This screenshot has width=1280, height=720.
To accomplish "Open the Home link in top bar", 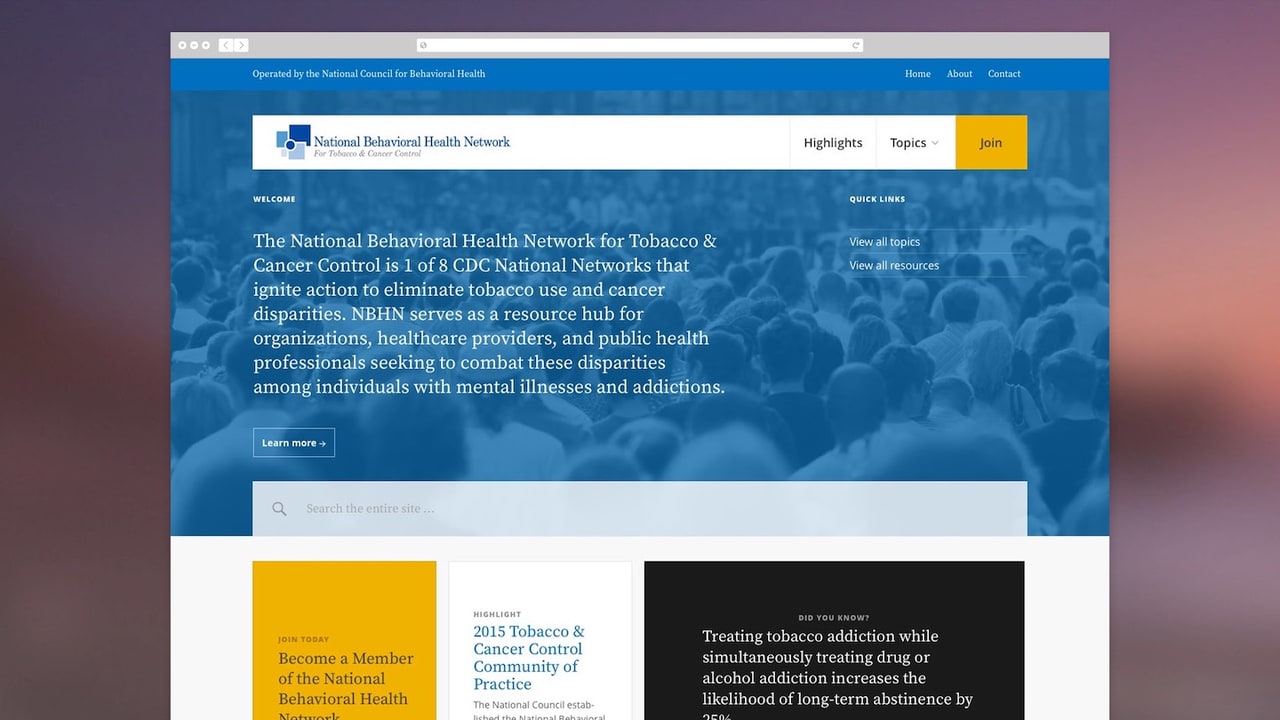I will coord(918,74).
